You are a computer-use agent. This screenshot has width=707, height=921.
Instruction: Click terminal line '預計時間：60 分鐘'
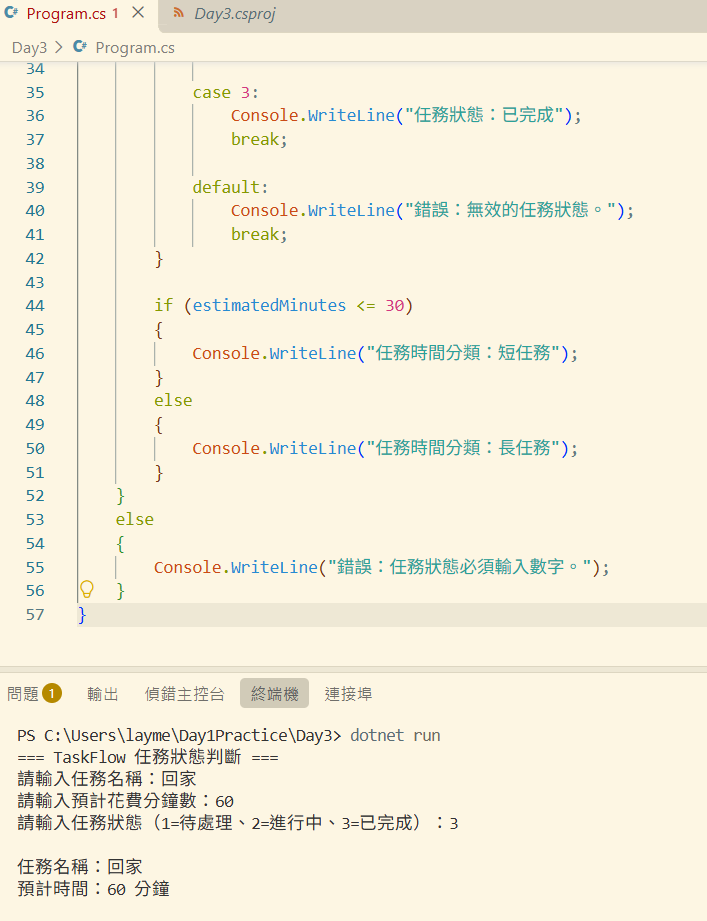tap(93, 889)
